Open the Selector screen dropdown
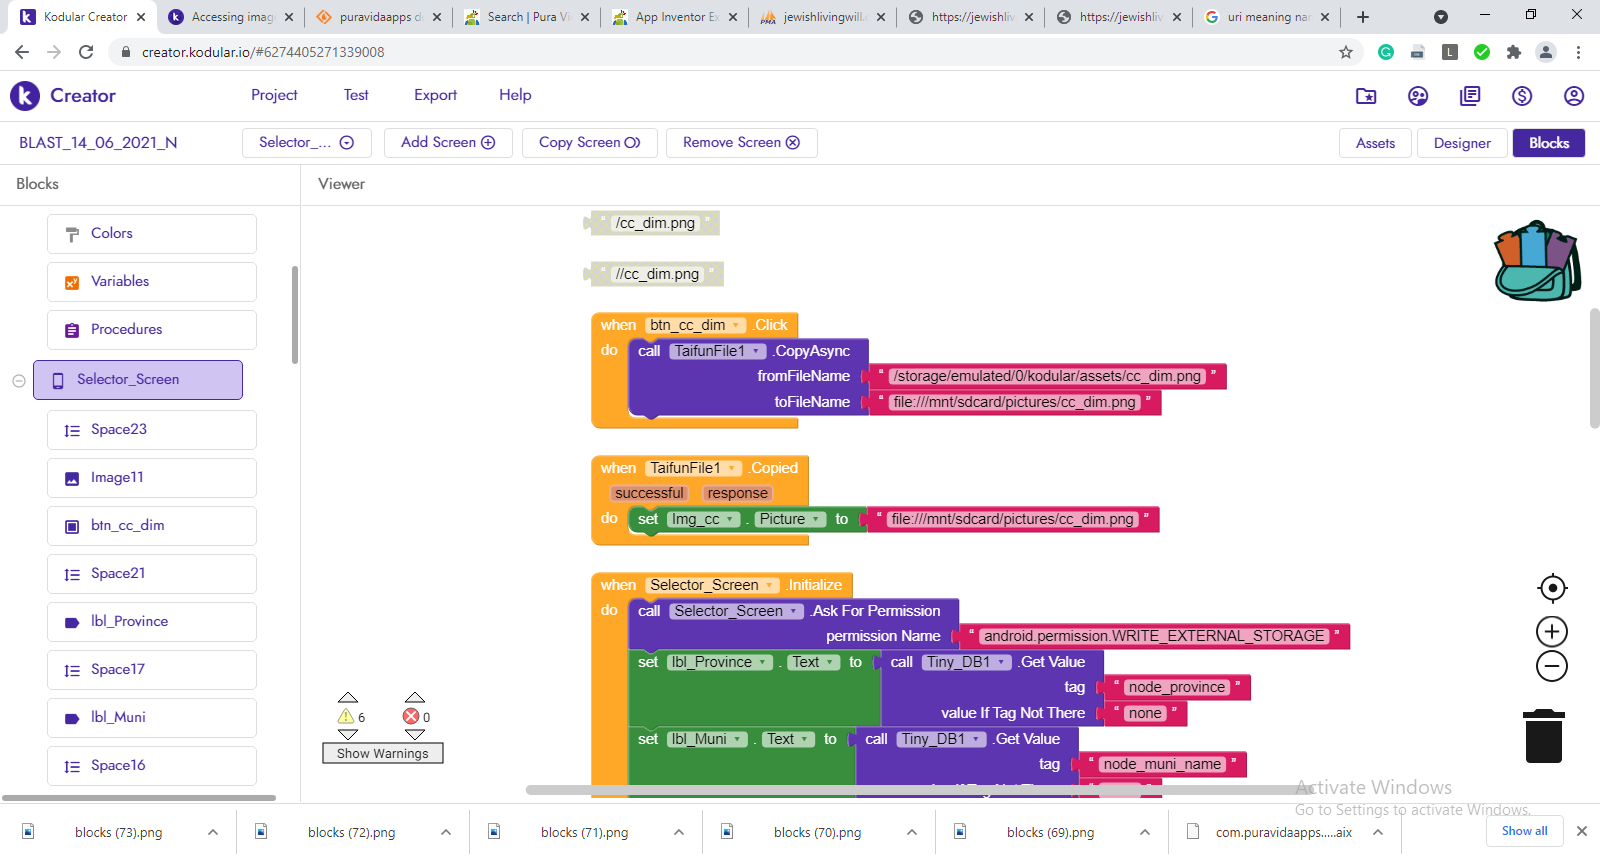This screenshot has width=1600, height=860. (x=306, y=143)
